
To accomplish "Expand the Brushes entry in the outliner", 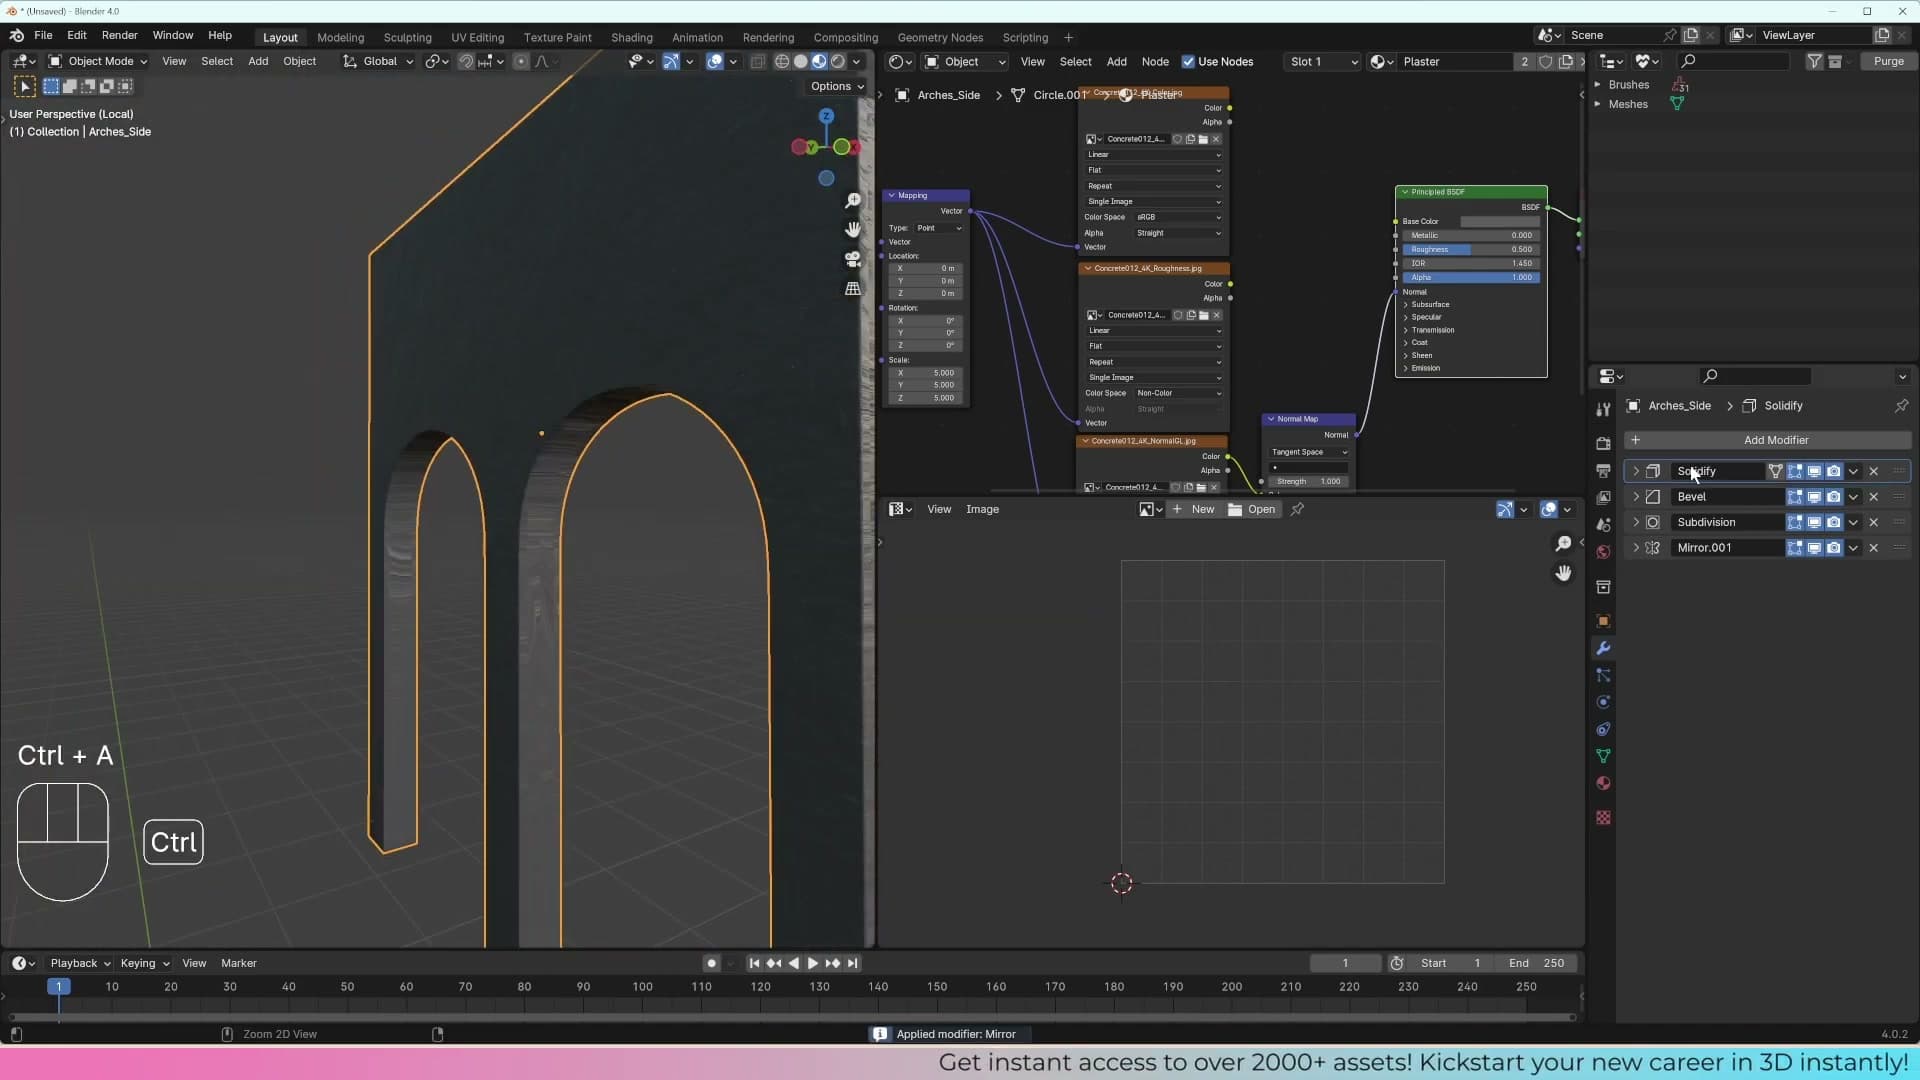I will pyautogui.click(x=1598, y=85).
